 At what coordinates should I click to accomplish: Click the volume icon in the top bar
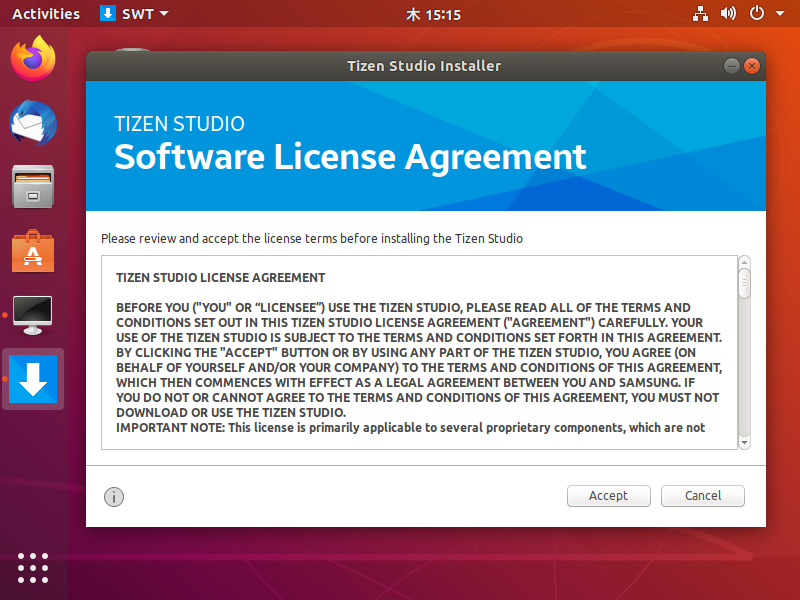728,13
